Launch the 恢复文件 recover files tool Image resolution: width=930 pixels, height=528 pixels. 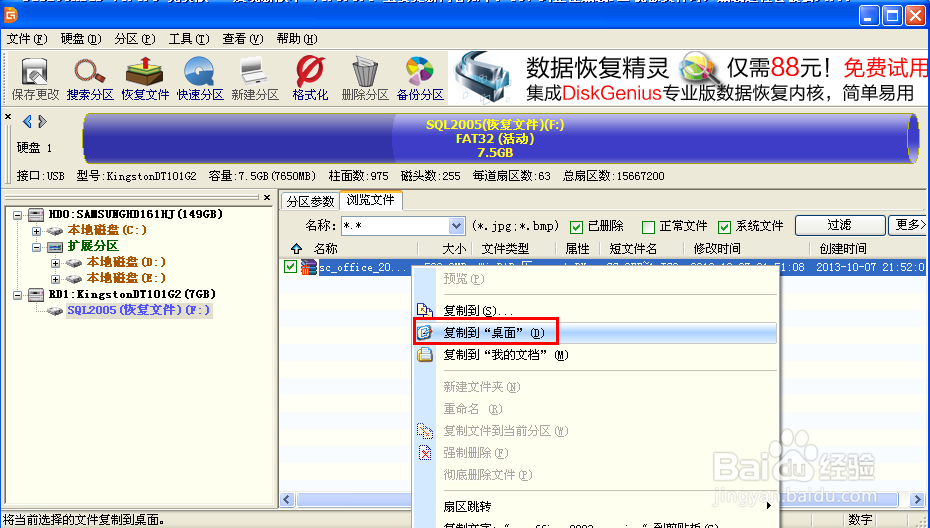pyautogui.click(x=145, y=78)
